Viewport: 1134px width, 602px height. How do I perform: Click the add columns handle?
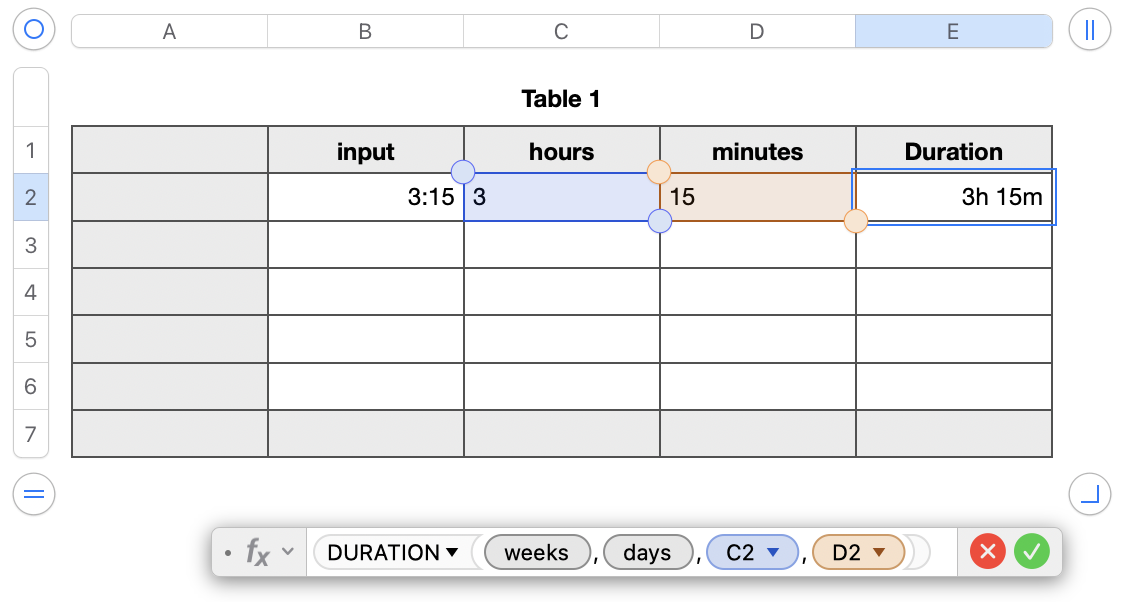click(x=1089, y=30)
